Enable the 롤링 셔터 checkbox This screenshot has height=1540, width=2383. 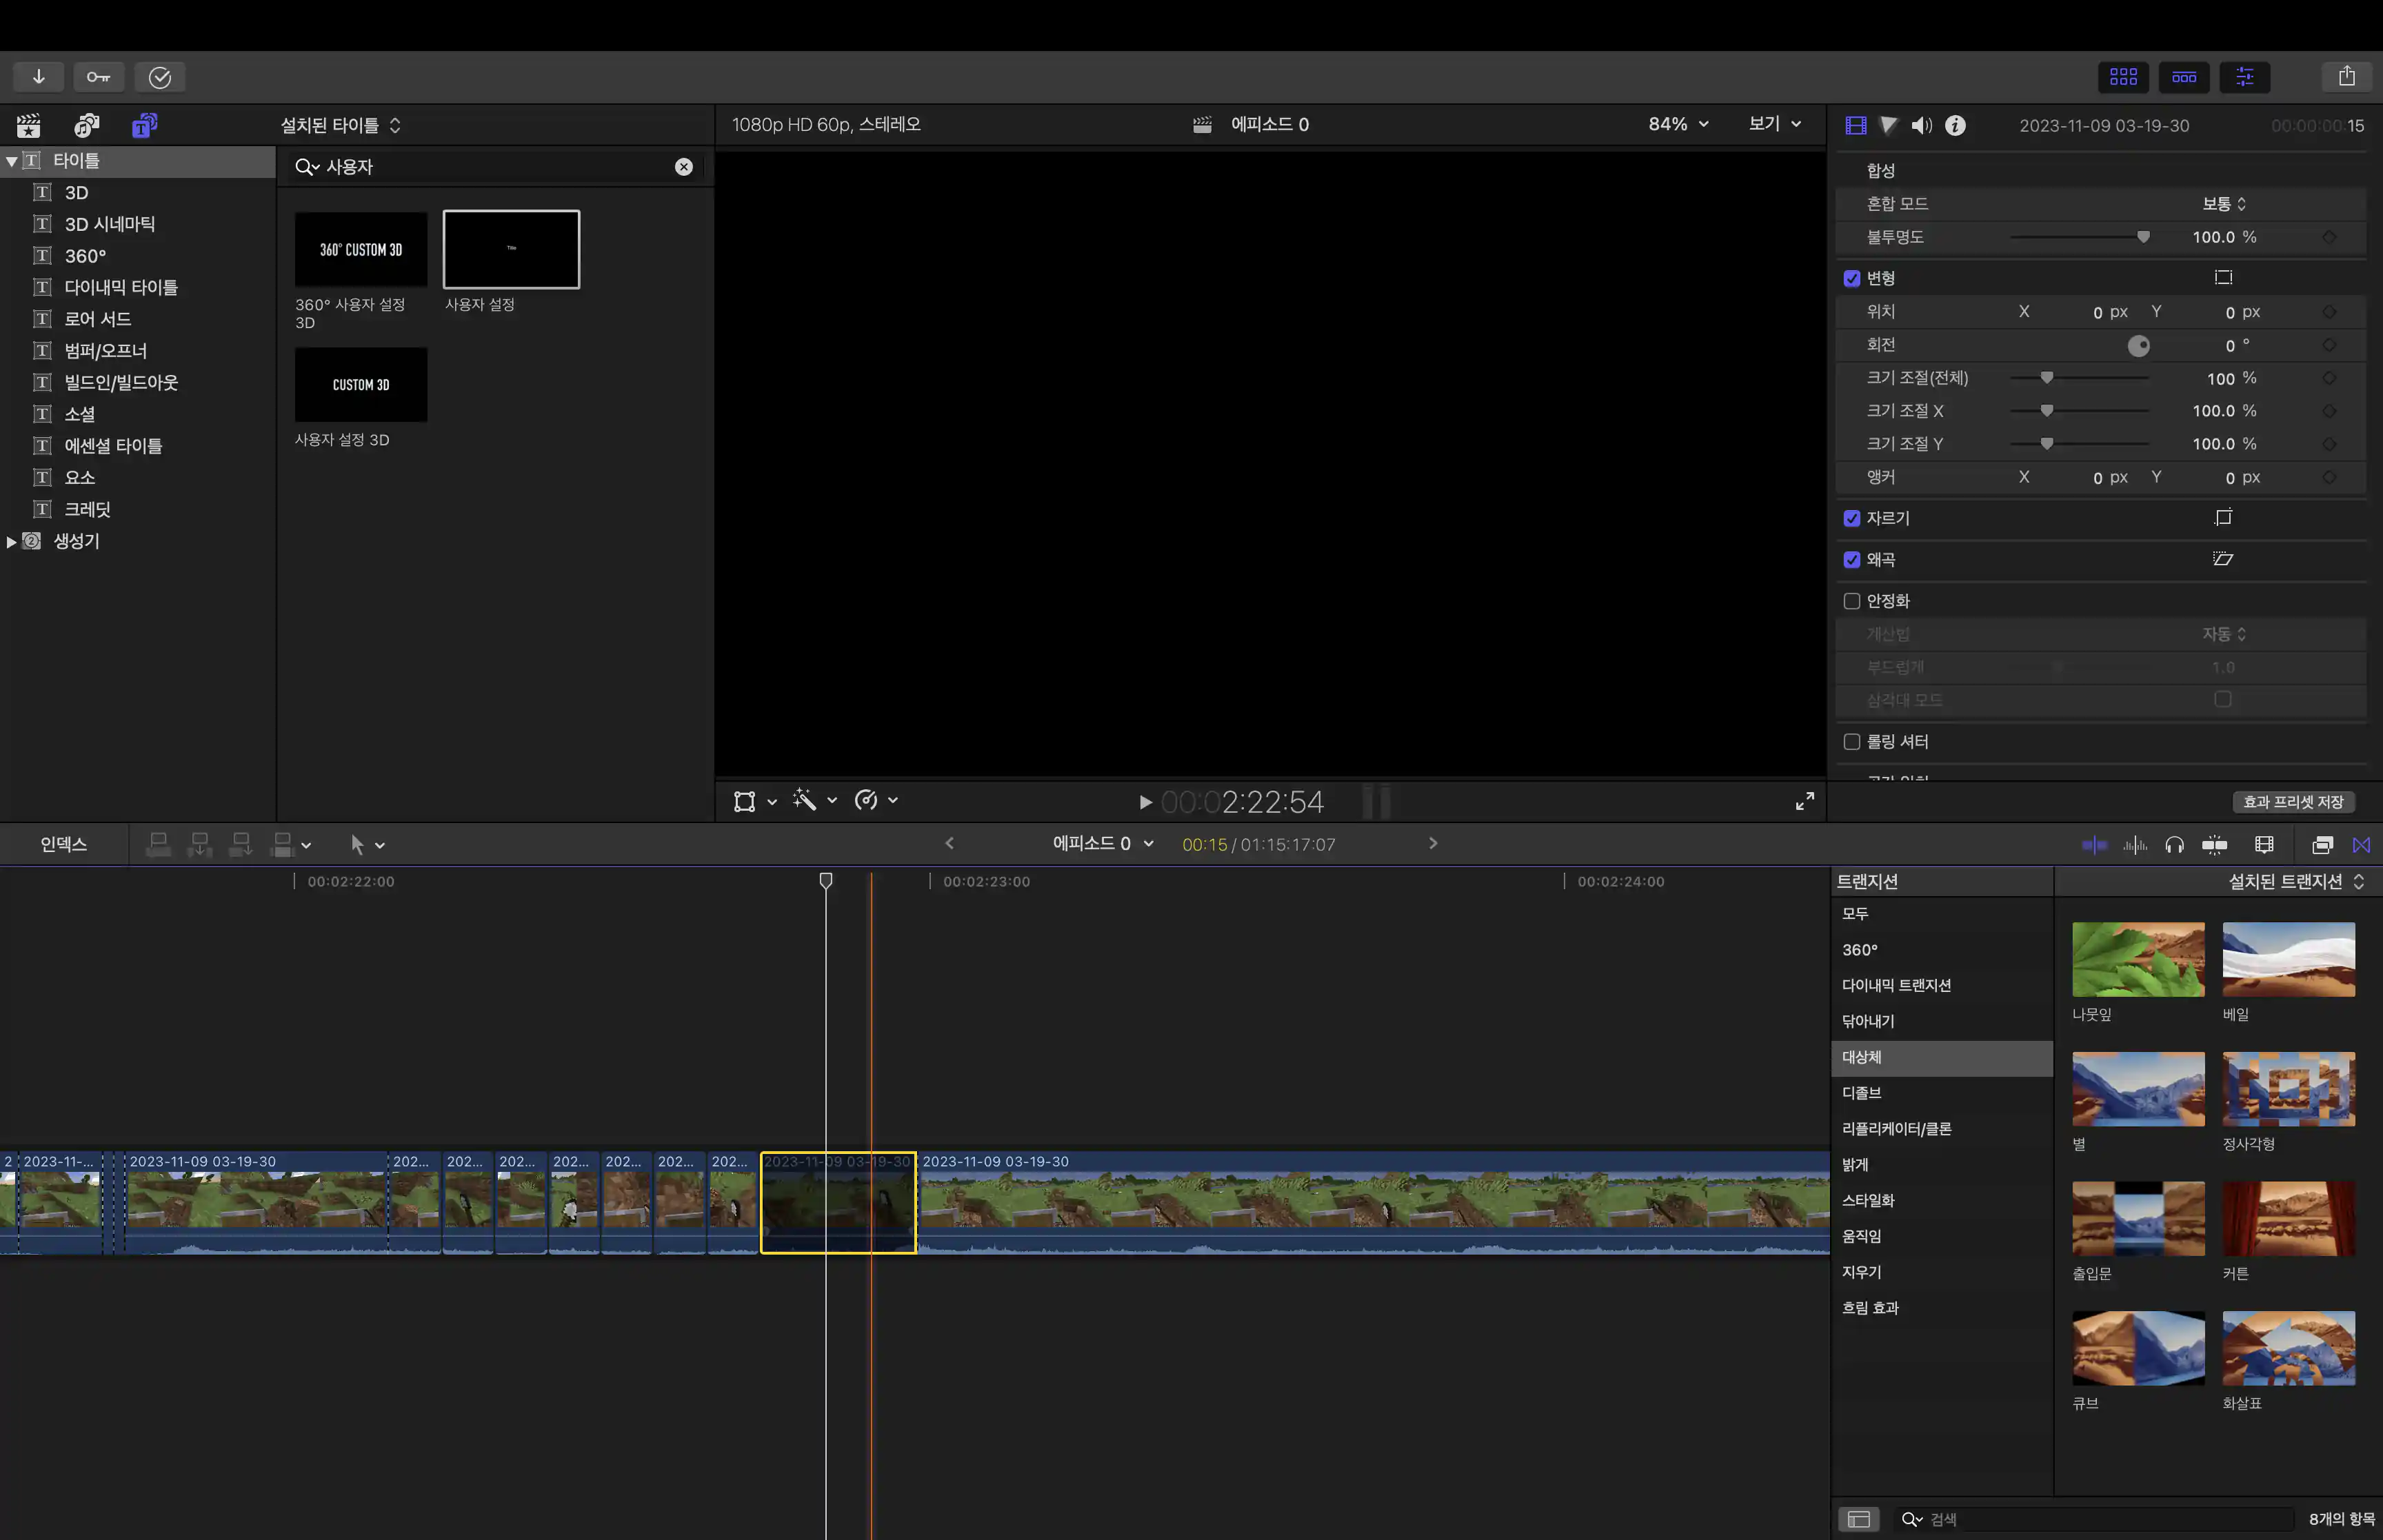[x=1852, y=742]
